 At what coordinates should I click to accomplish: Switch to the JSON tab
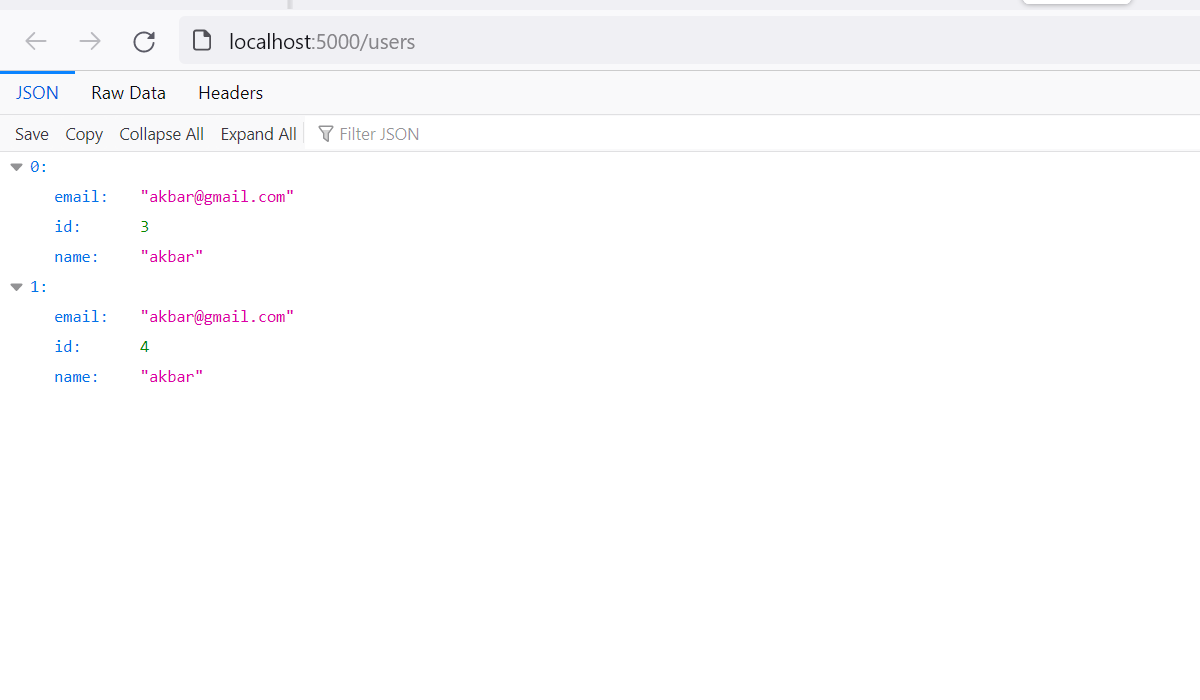click(37, 93)
